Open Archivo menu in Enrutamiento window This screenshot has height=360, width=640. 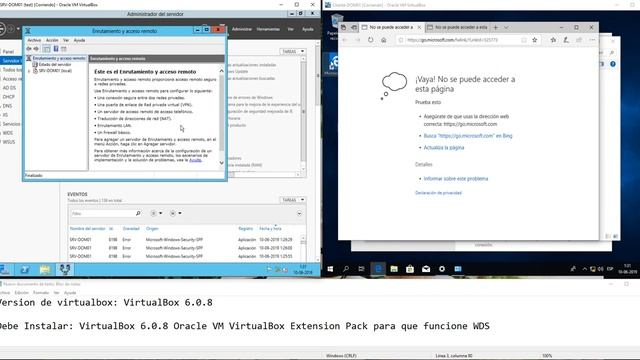(34, 40)
